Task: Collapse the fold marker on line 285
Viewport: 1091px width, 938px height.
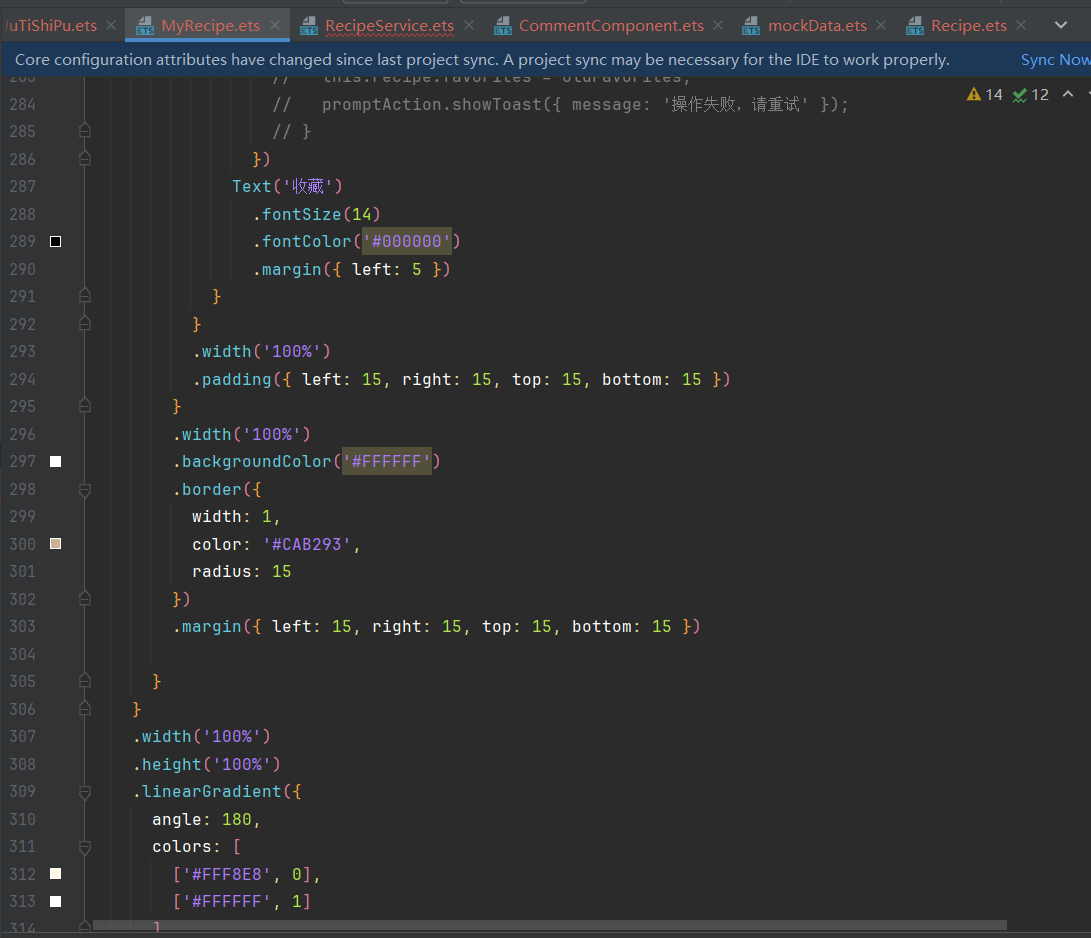Action: point(85,131)
